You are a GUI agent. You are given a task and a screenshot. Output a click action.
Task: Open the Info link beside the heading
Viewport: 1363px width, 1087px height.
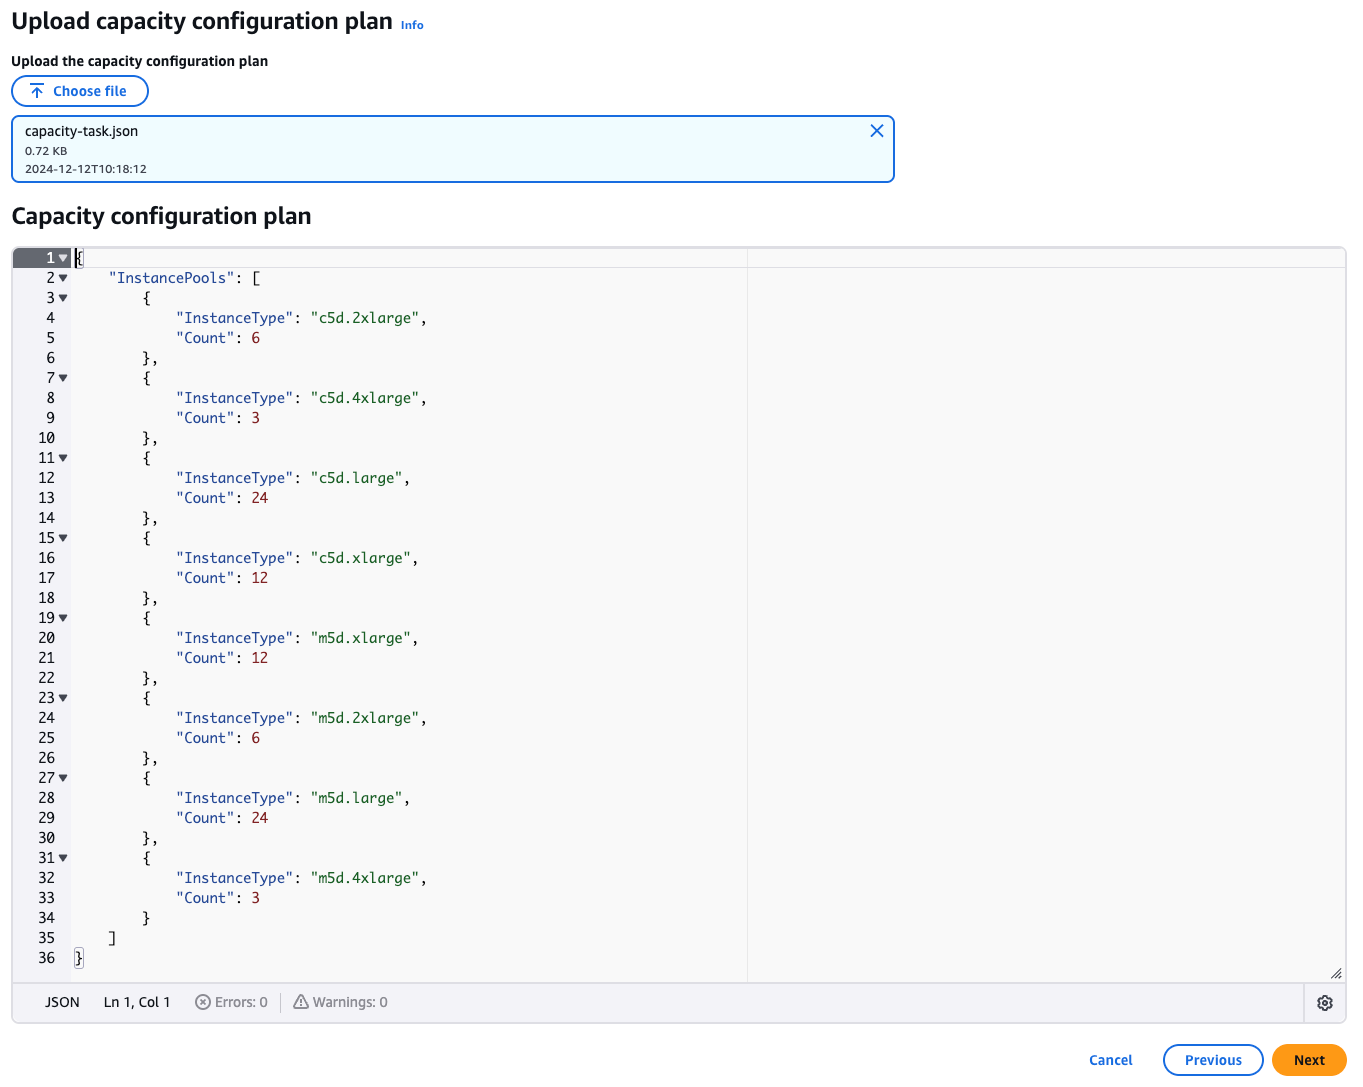411,25
